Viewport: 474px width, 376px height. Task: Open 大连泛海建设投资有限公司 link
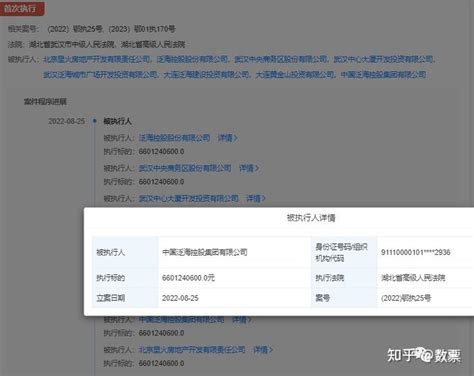coord(206,74)
